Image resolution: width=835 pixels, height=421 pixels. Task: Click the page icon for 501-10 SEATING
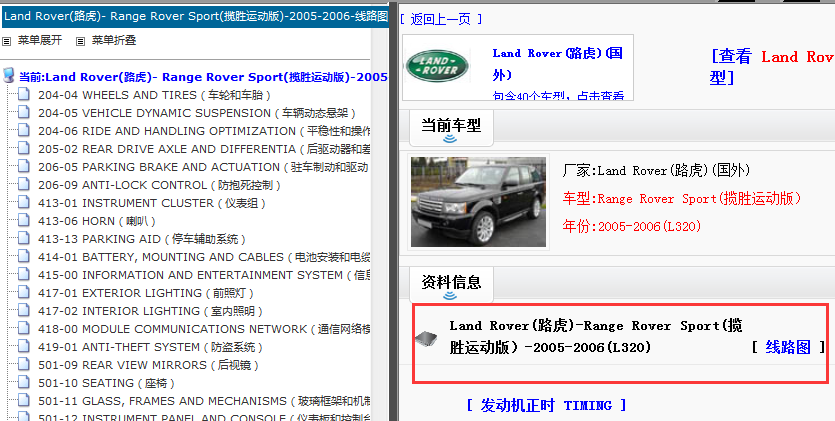tap(23, 383)
